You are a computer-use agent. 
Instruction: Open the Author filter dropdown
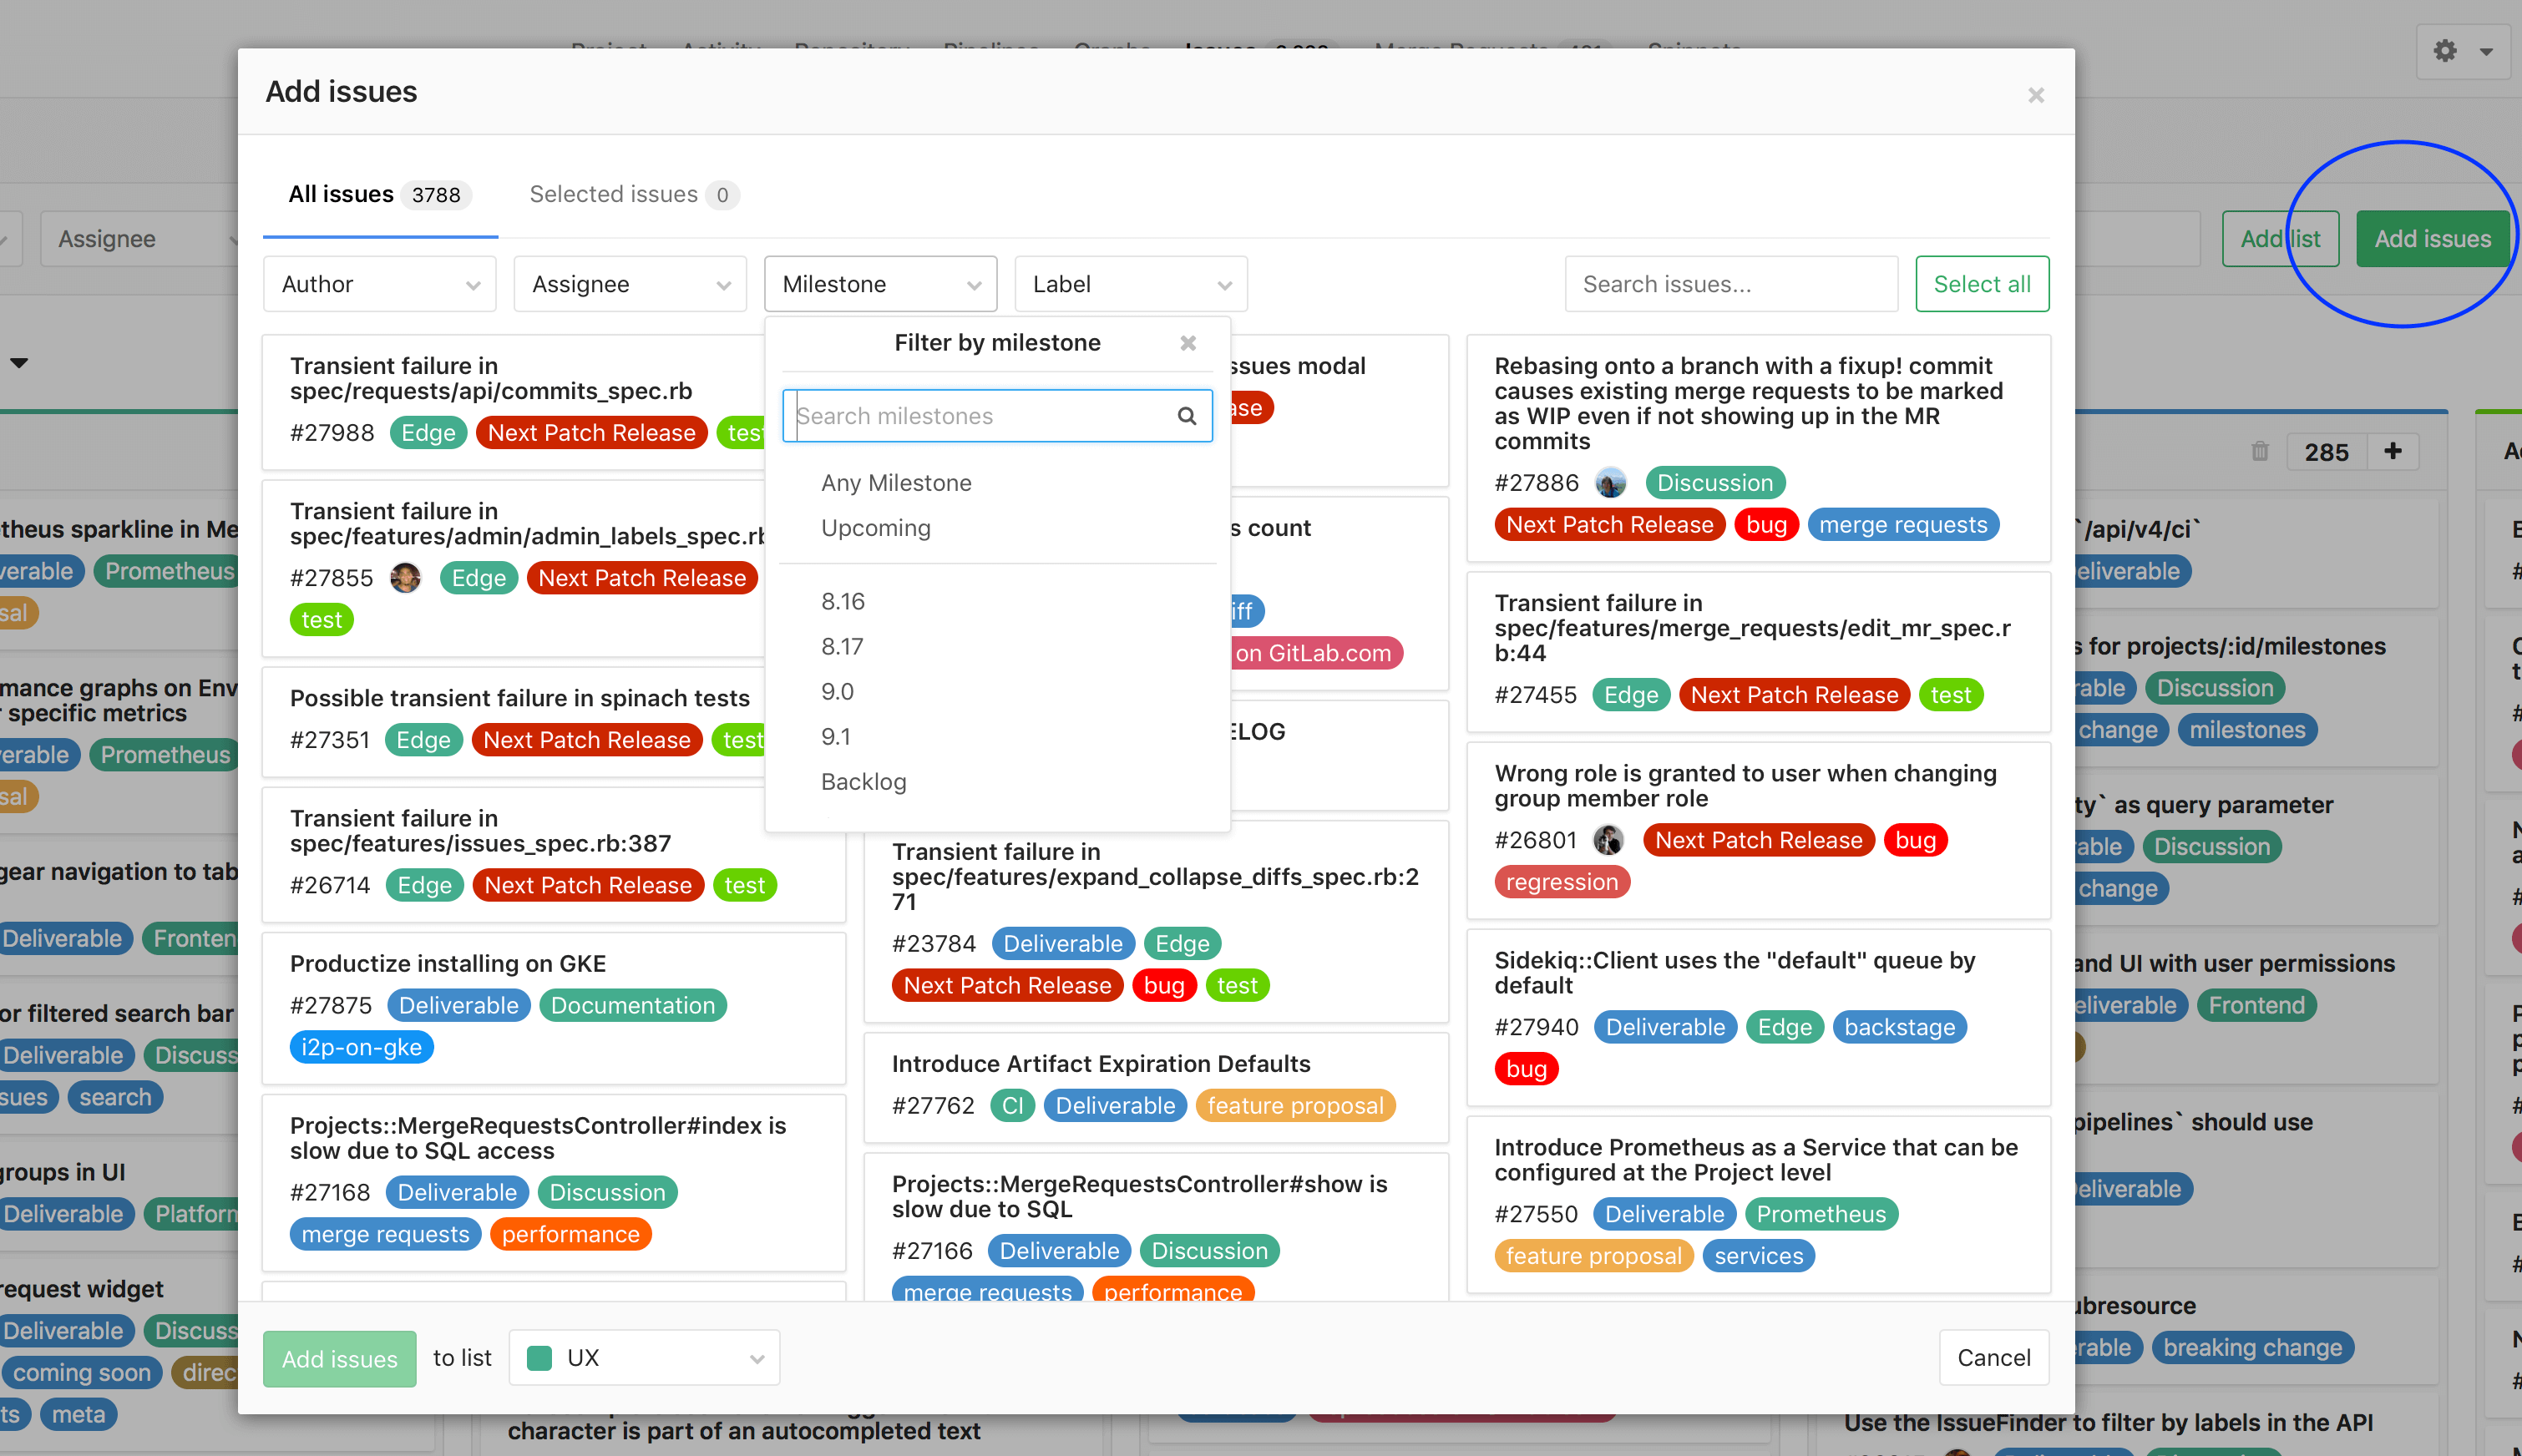[x=377, y=284]
